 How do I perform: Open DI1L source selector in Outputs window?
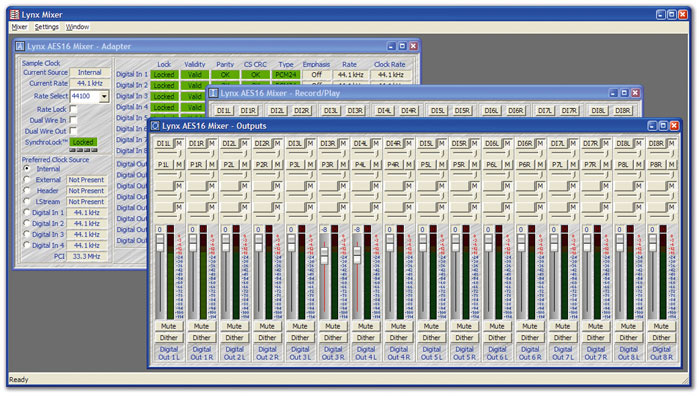(163, 143)
